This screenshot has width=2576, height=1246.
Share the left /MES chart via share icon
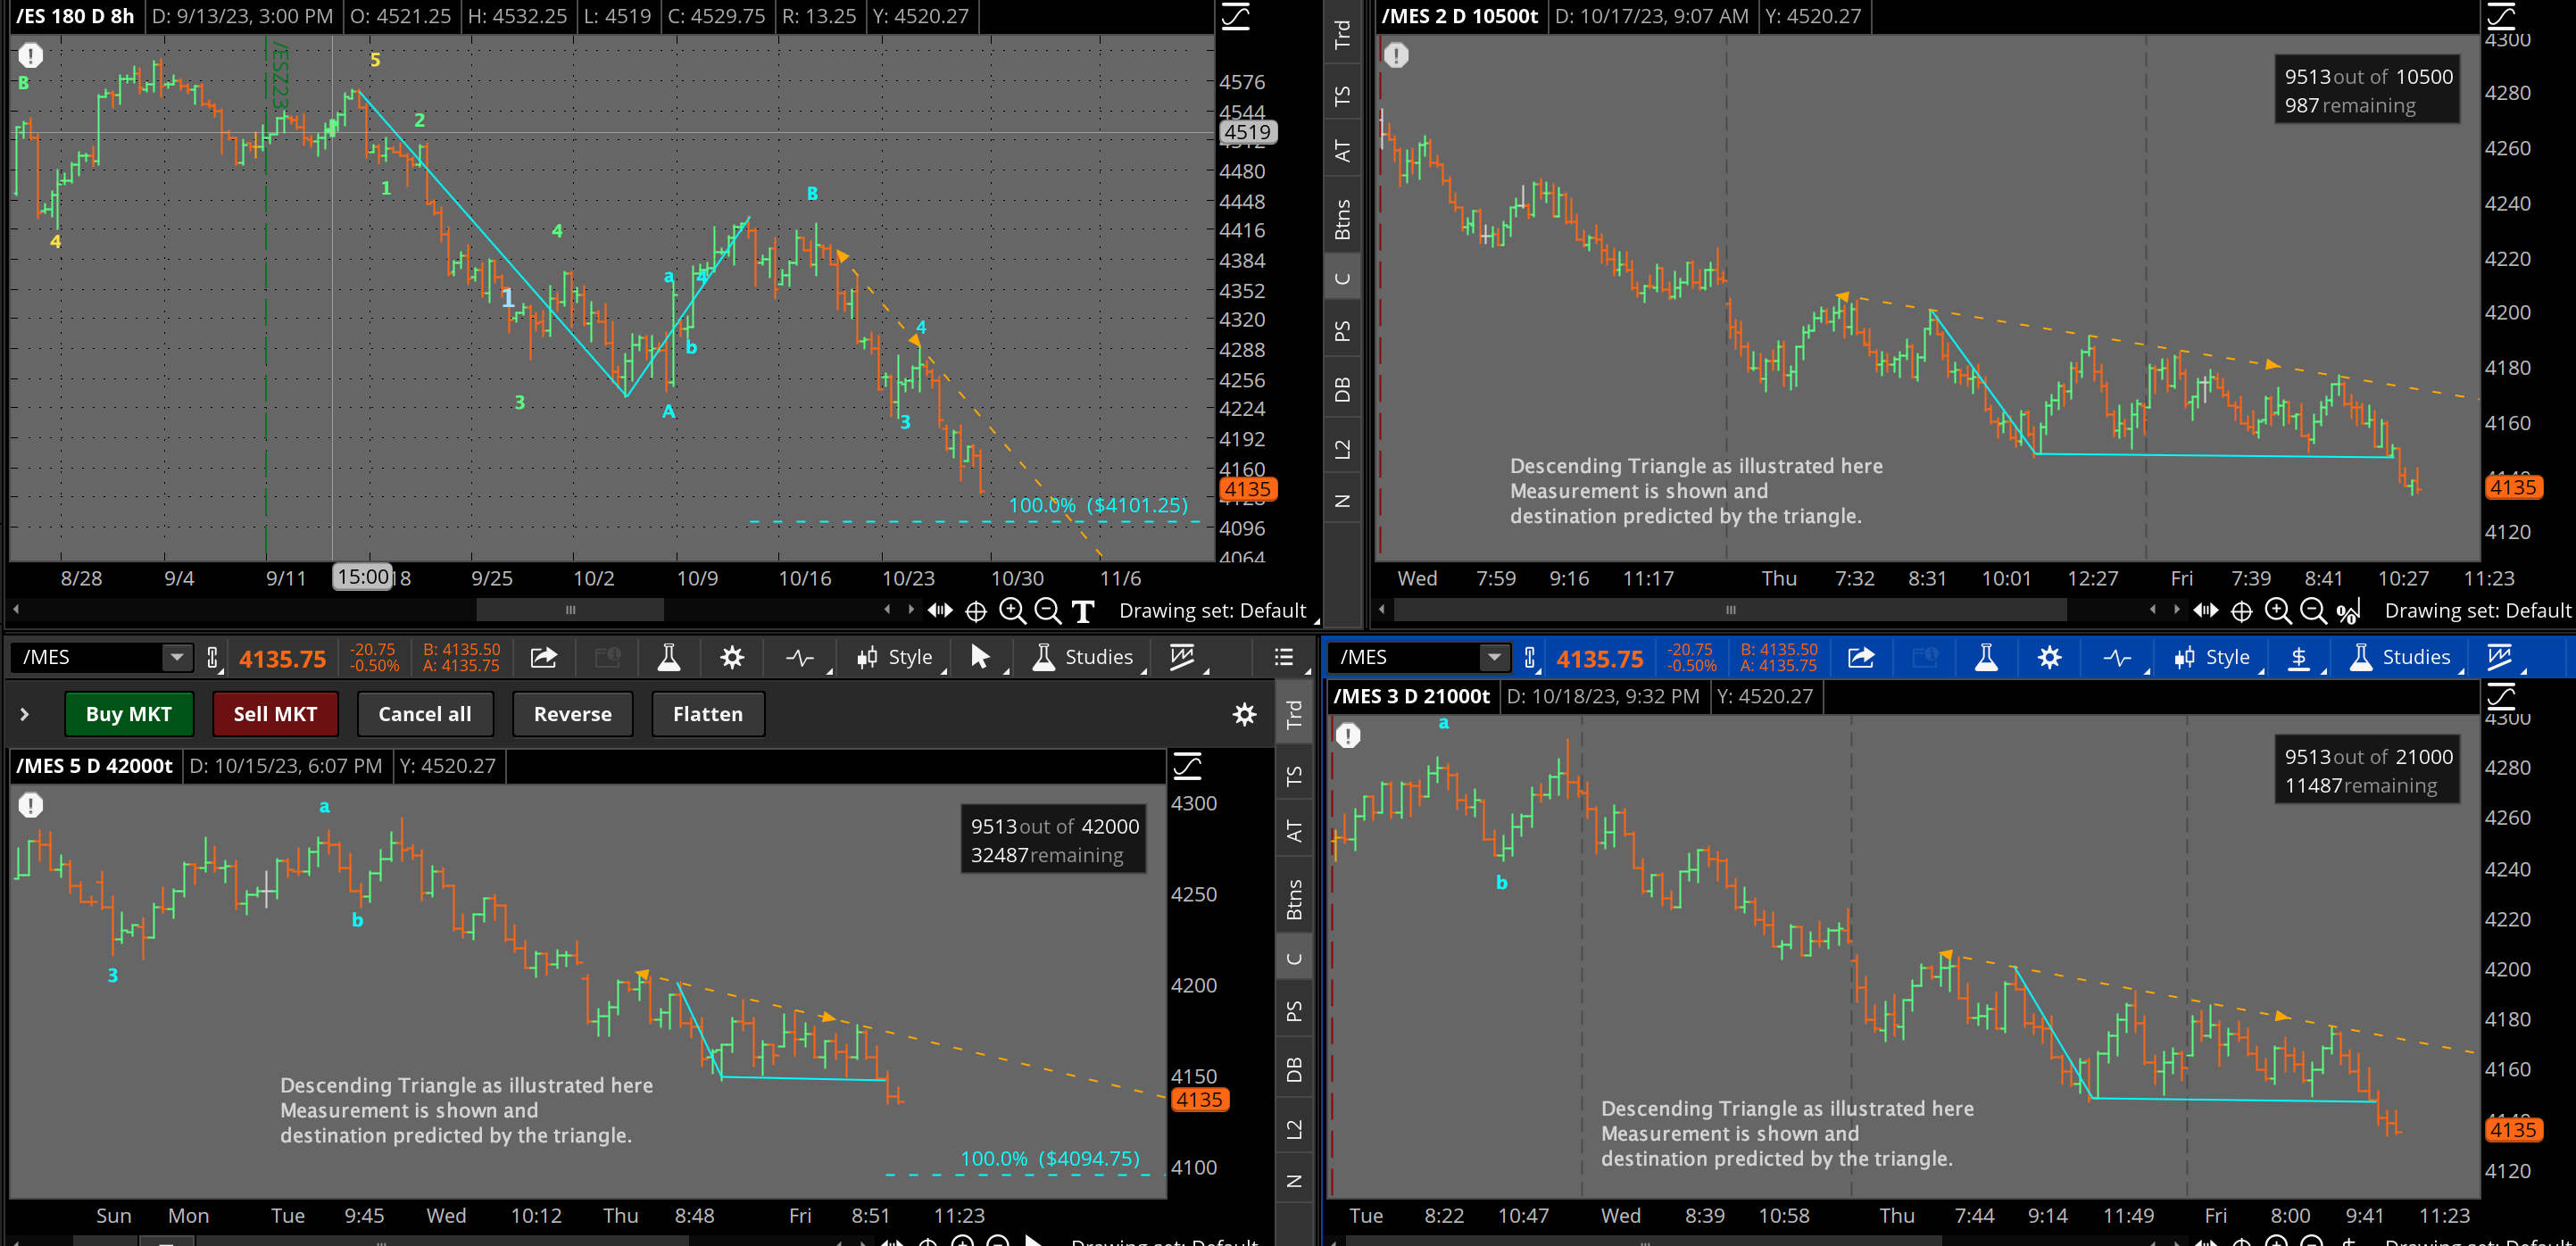(x=543, y=657)
